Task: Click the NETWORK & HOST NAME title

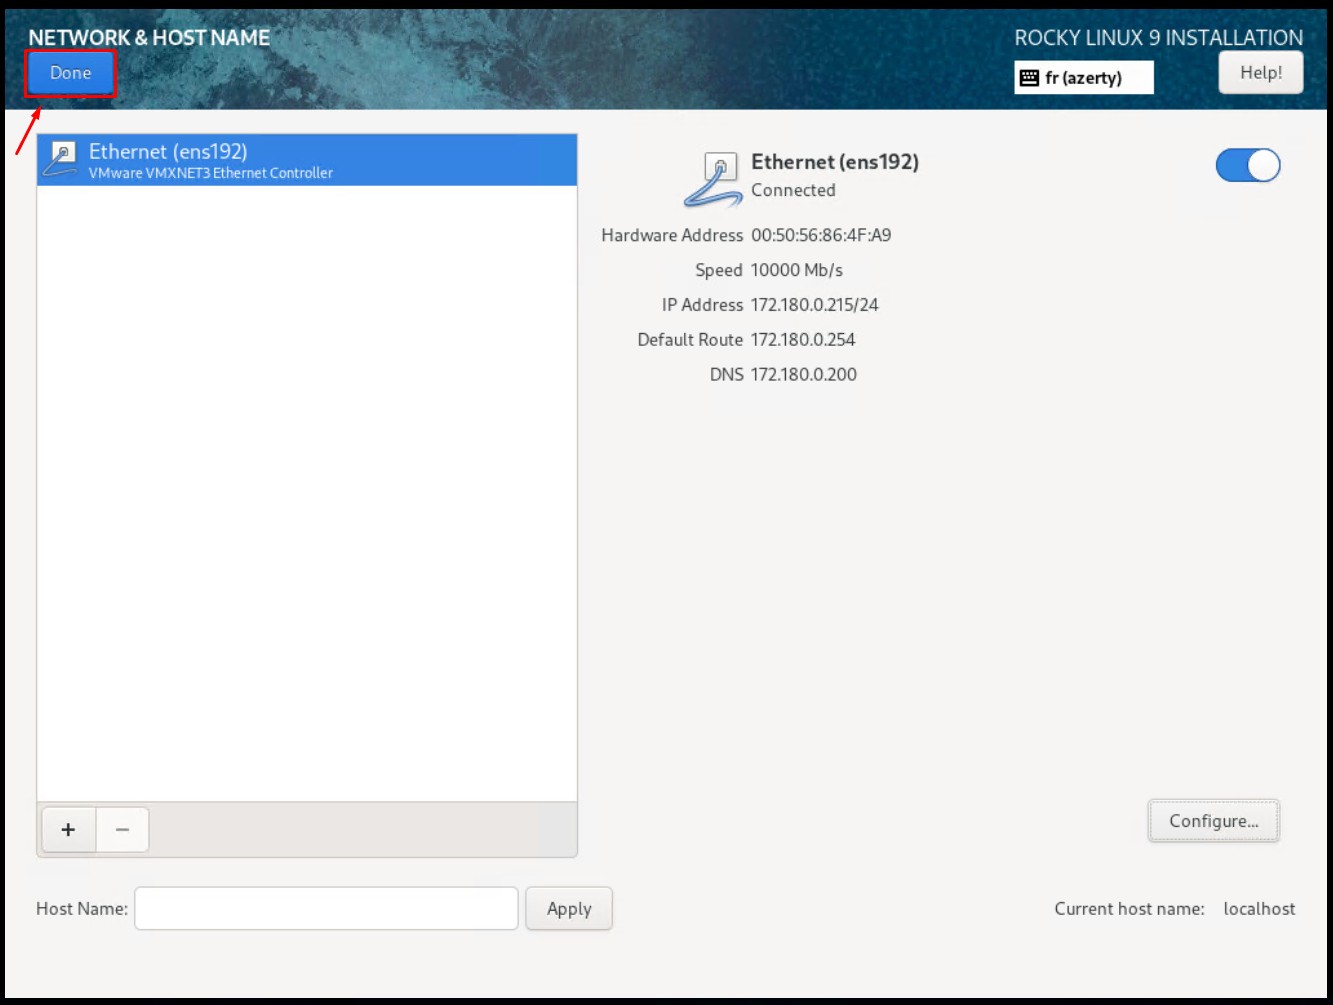Action: click(x=149, y=38)
